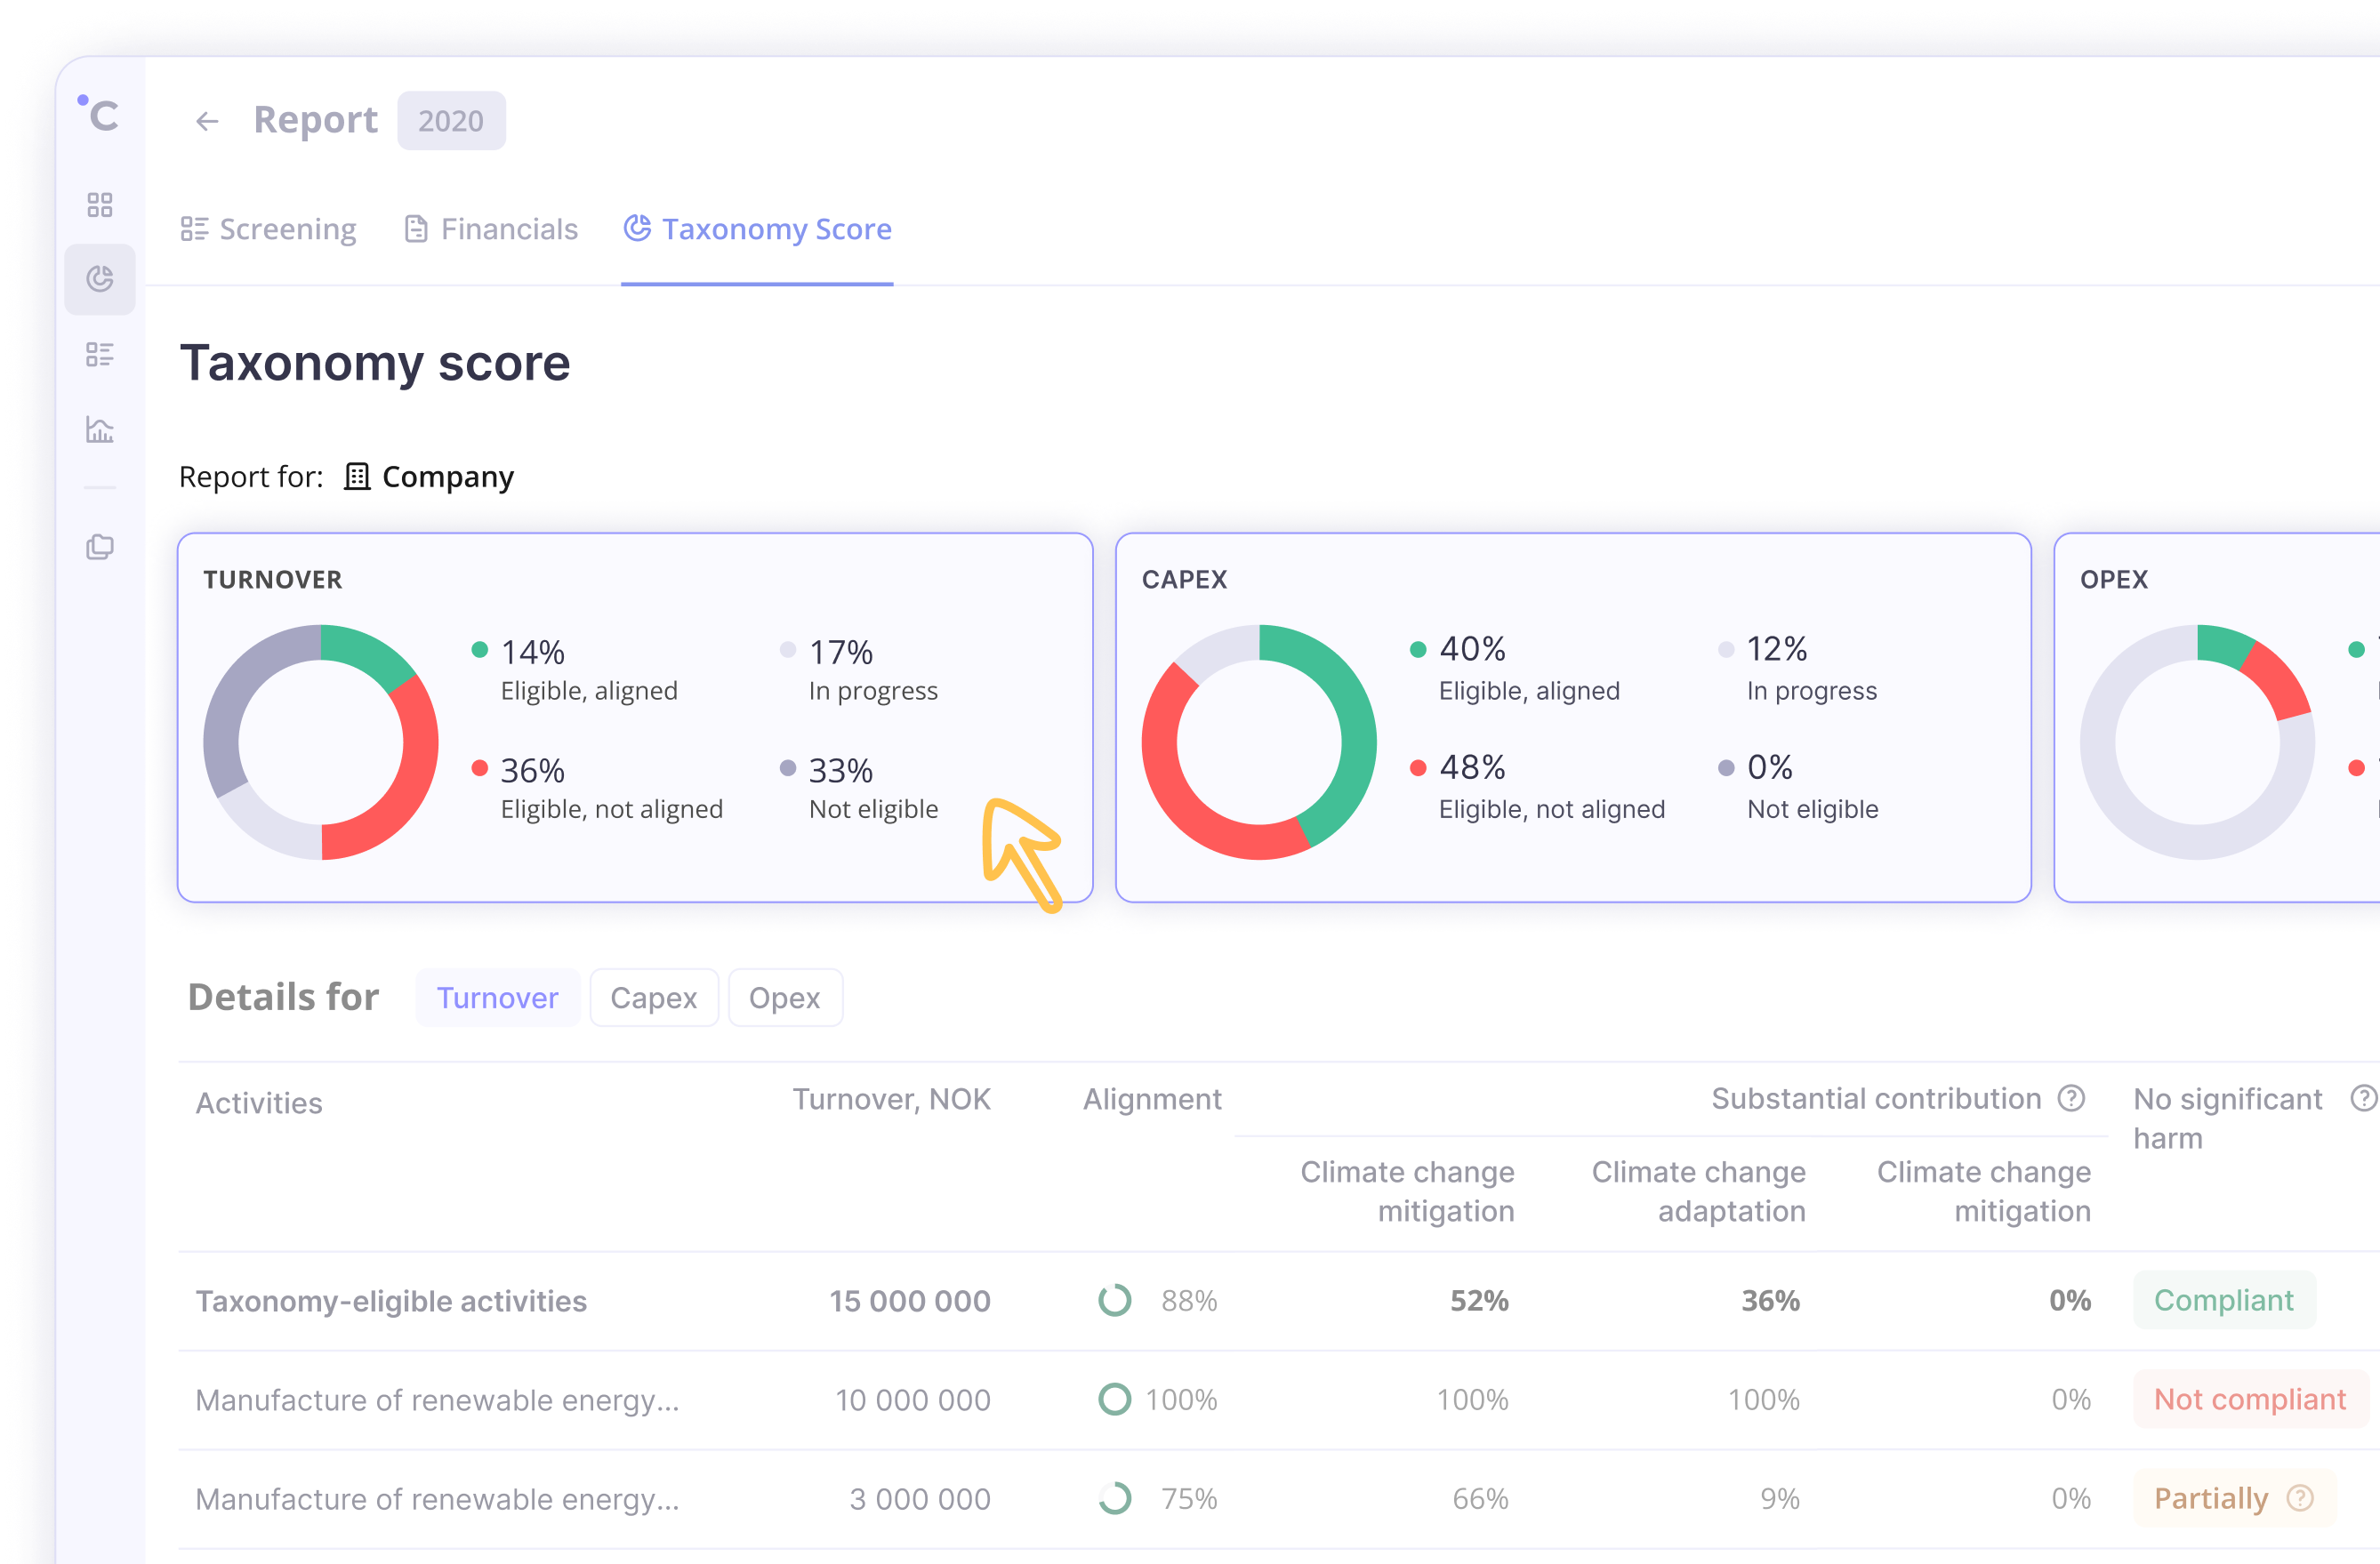Click the 88% alignment progress ring

pos(1114,1300)
